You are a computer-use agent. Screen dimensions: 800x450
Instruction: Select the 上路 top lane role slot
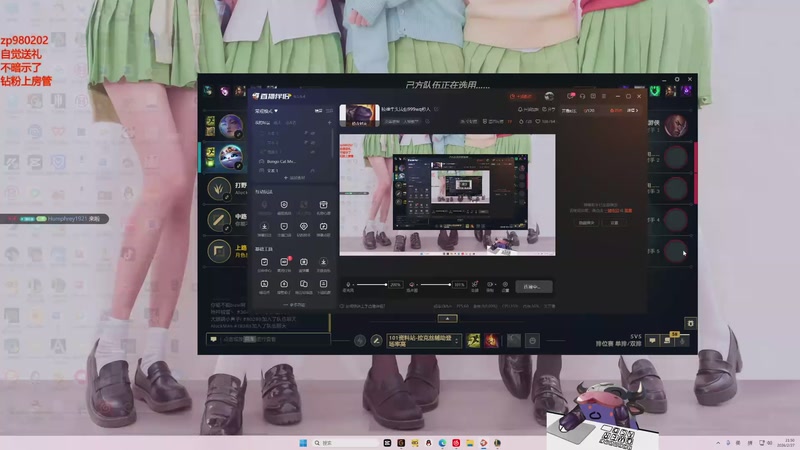tap(219, 251)
